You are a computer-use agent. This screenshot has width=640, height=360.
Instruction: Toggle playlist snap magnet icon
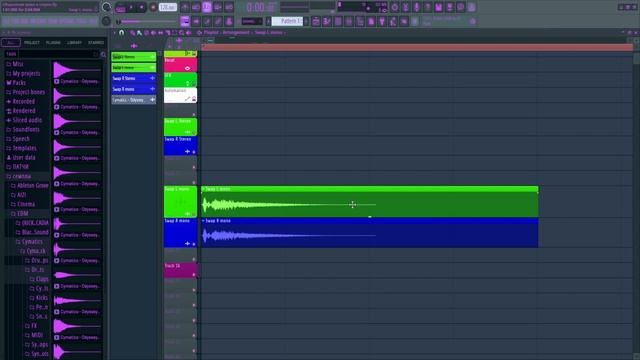(121, 33)
